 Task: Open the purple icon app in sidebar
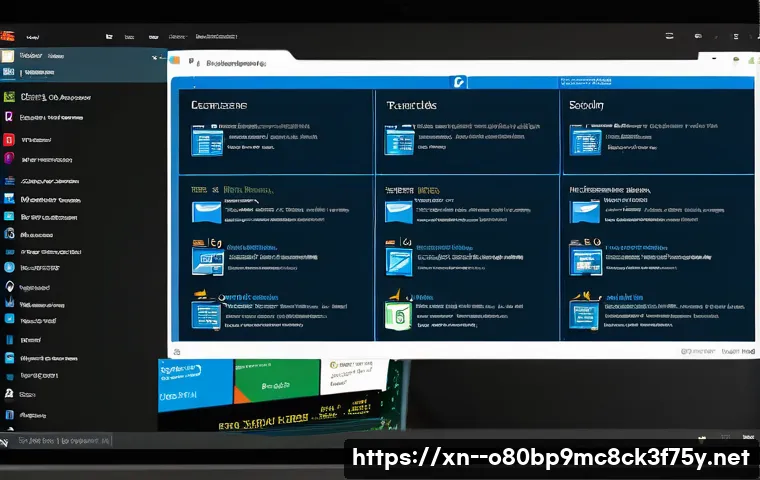[9, 158]
